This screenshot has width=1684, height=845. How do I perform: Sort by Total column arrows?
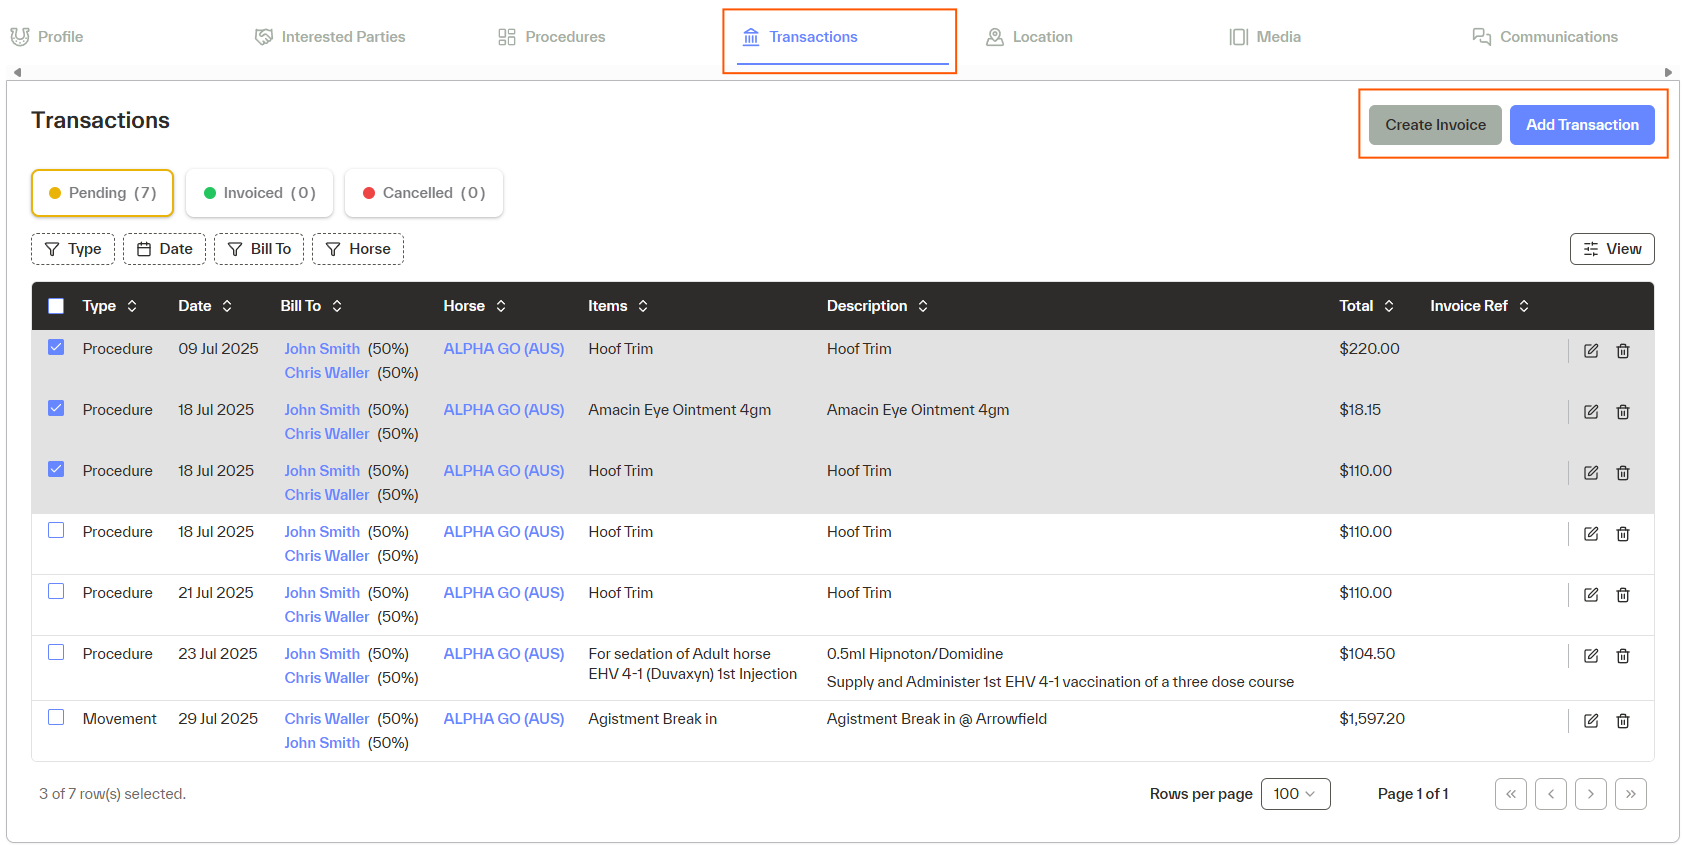pyautogui.click(x=1389, y=306)
